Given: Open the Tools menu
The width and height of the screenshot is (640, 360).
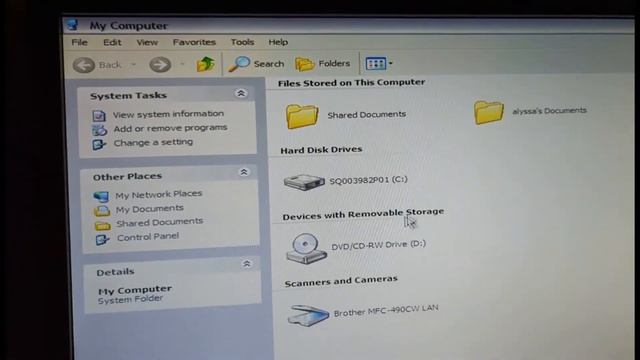Looking at the screenshot, I should 242,42.
